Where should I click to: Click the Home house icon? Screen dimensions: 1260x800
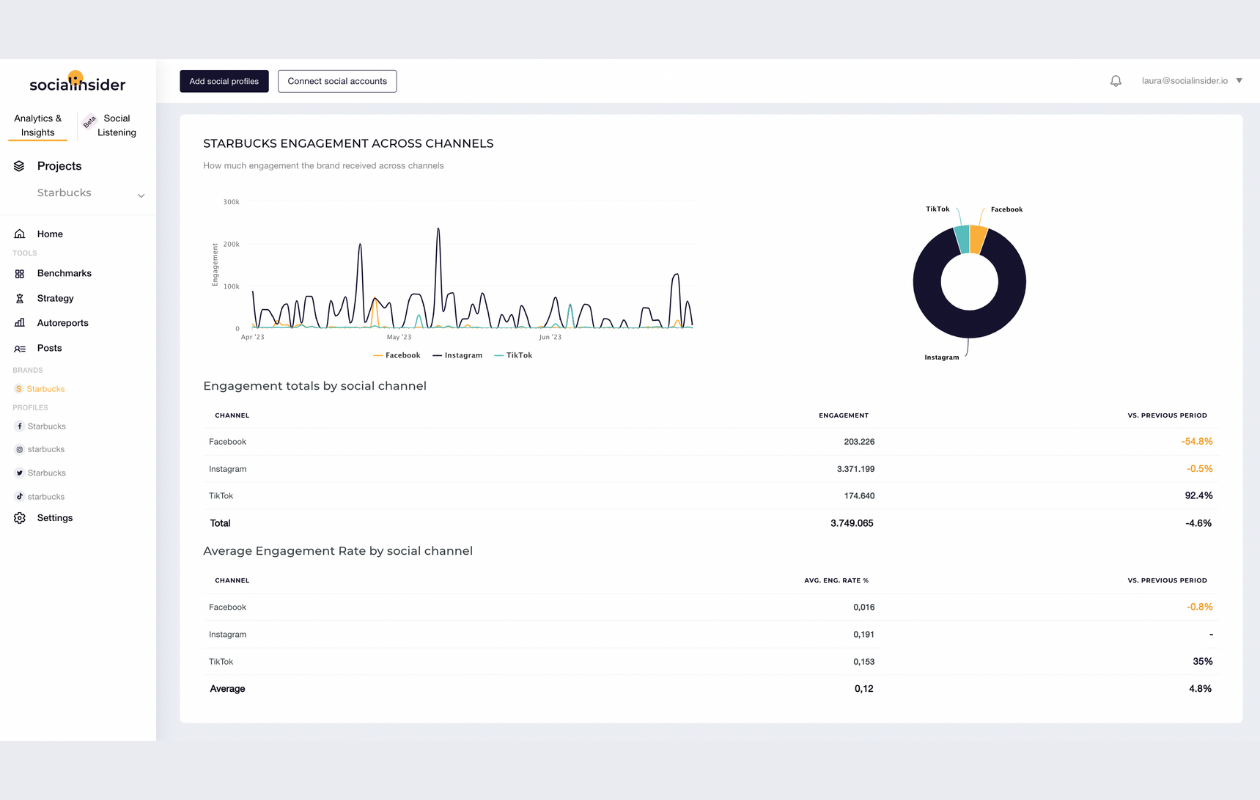coord(19,234)
